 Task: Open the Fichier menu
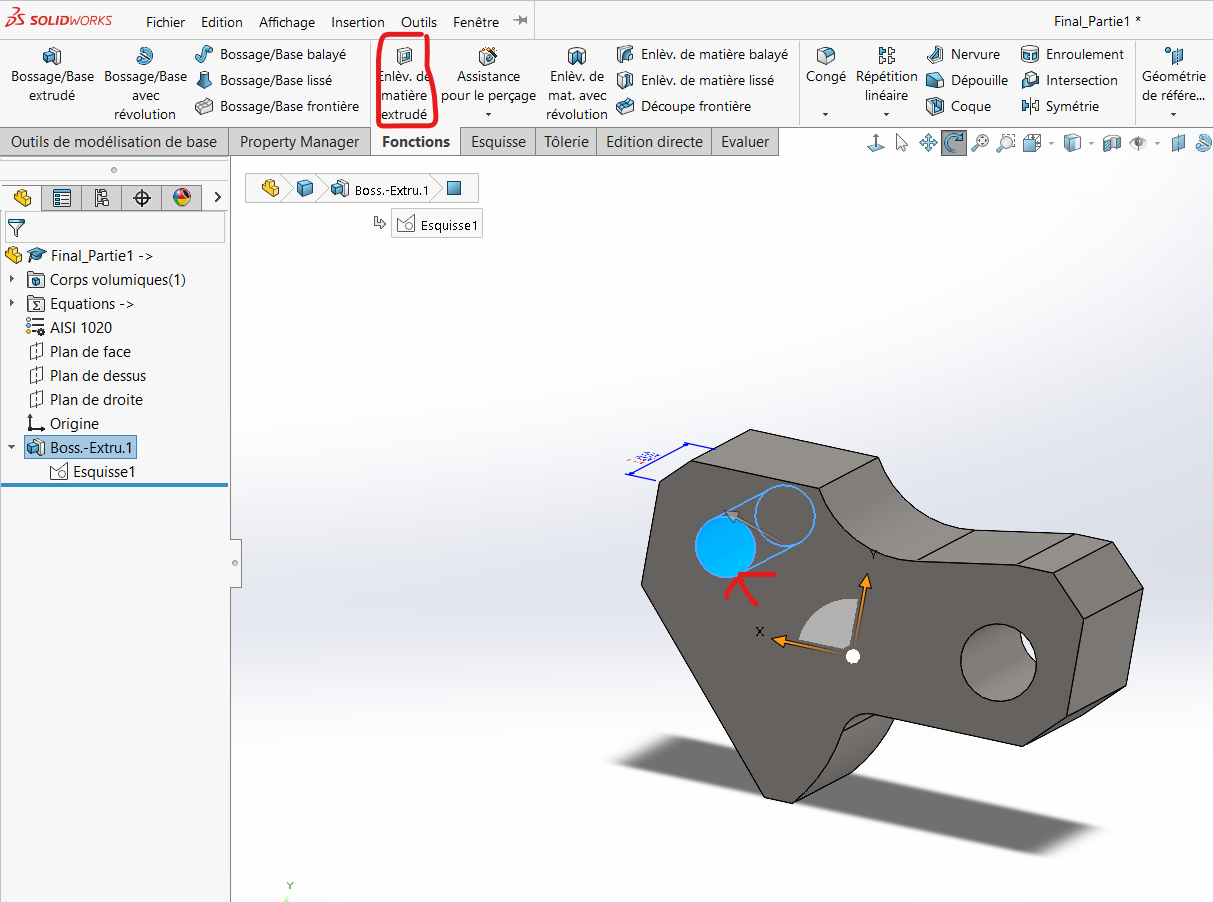coord(165,22)
